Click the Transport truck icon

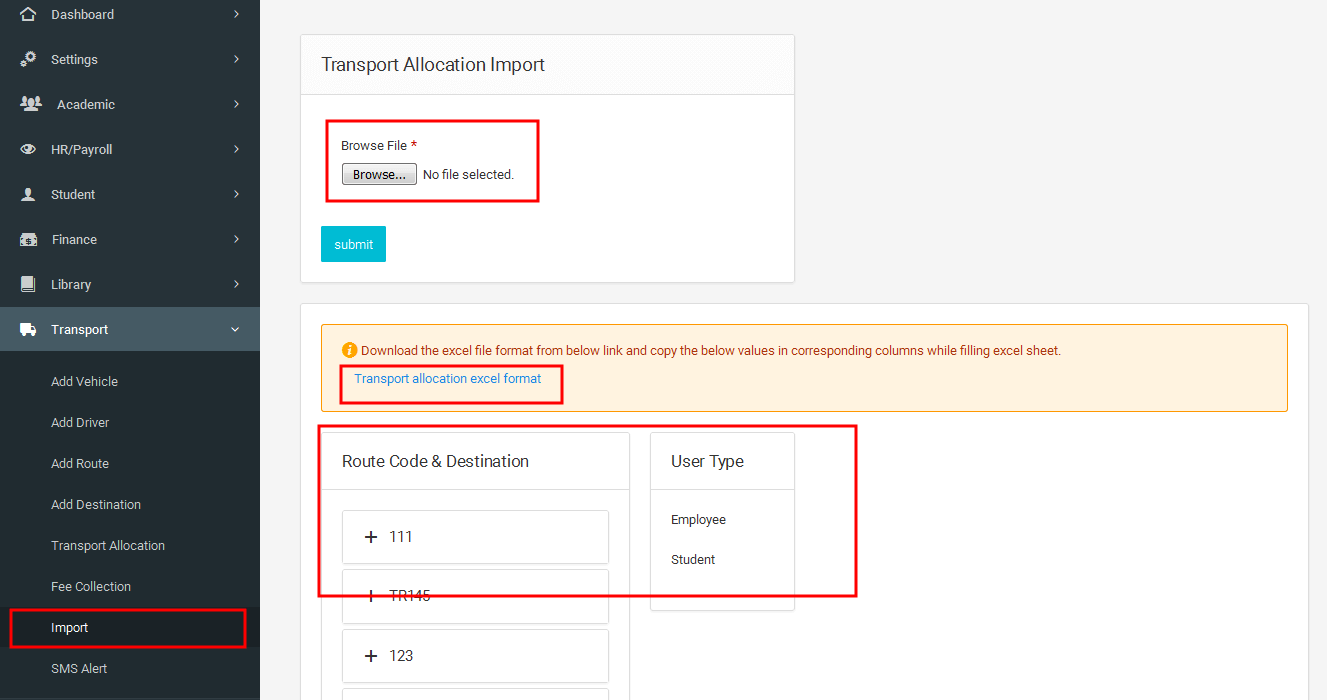(x=28, y=329)
